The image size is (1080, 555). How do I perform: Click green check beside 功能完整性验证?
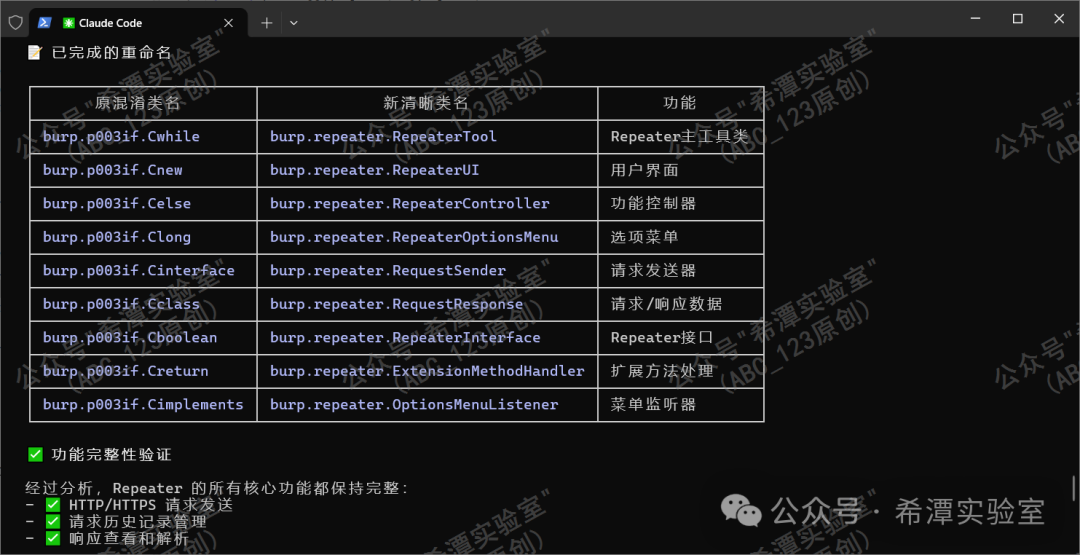35,454
